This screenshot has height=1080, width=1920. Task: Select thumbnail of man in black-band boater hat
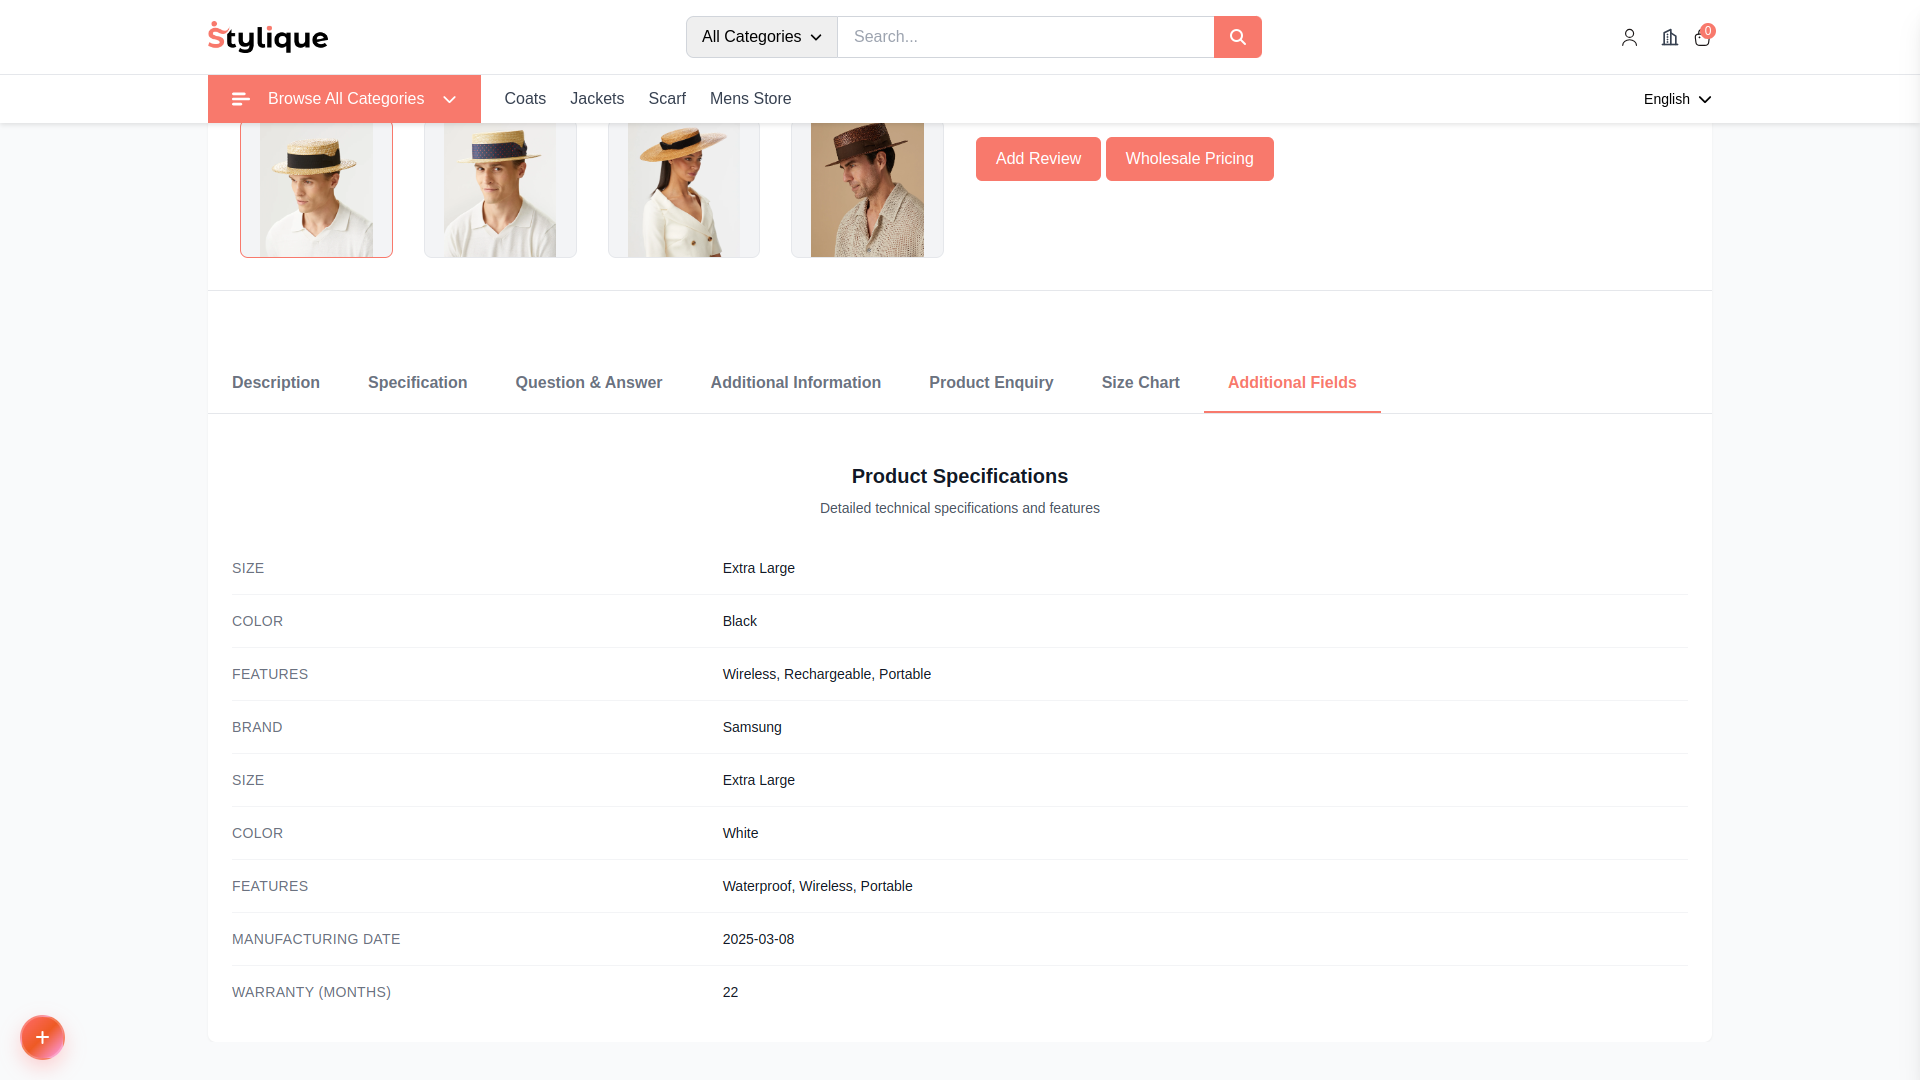tap(316, 190)
